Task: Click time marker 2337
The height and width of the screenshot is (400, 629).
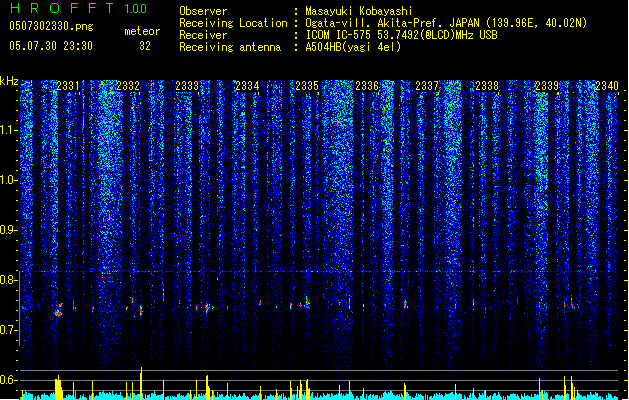Action: [427, 86]
